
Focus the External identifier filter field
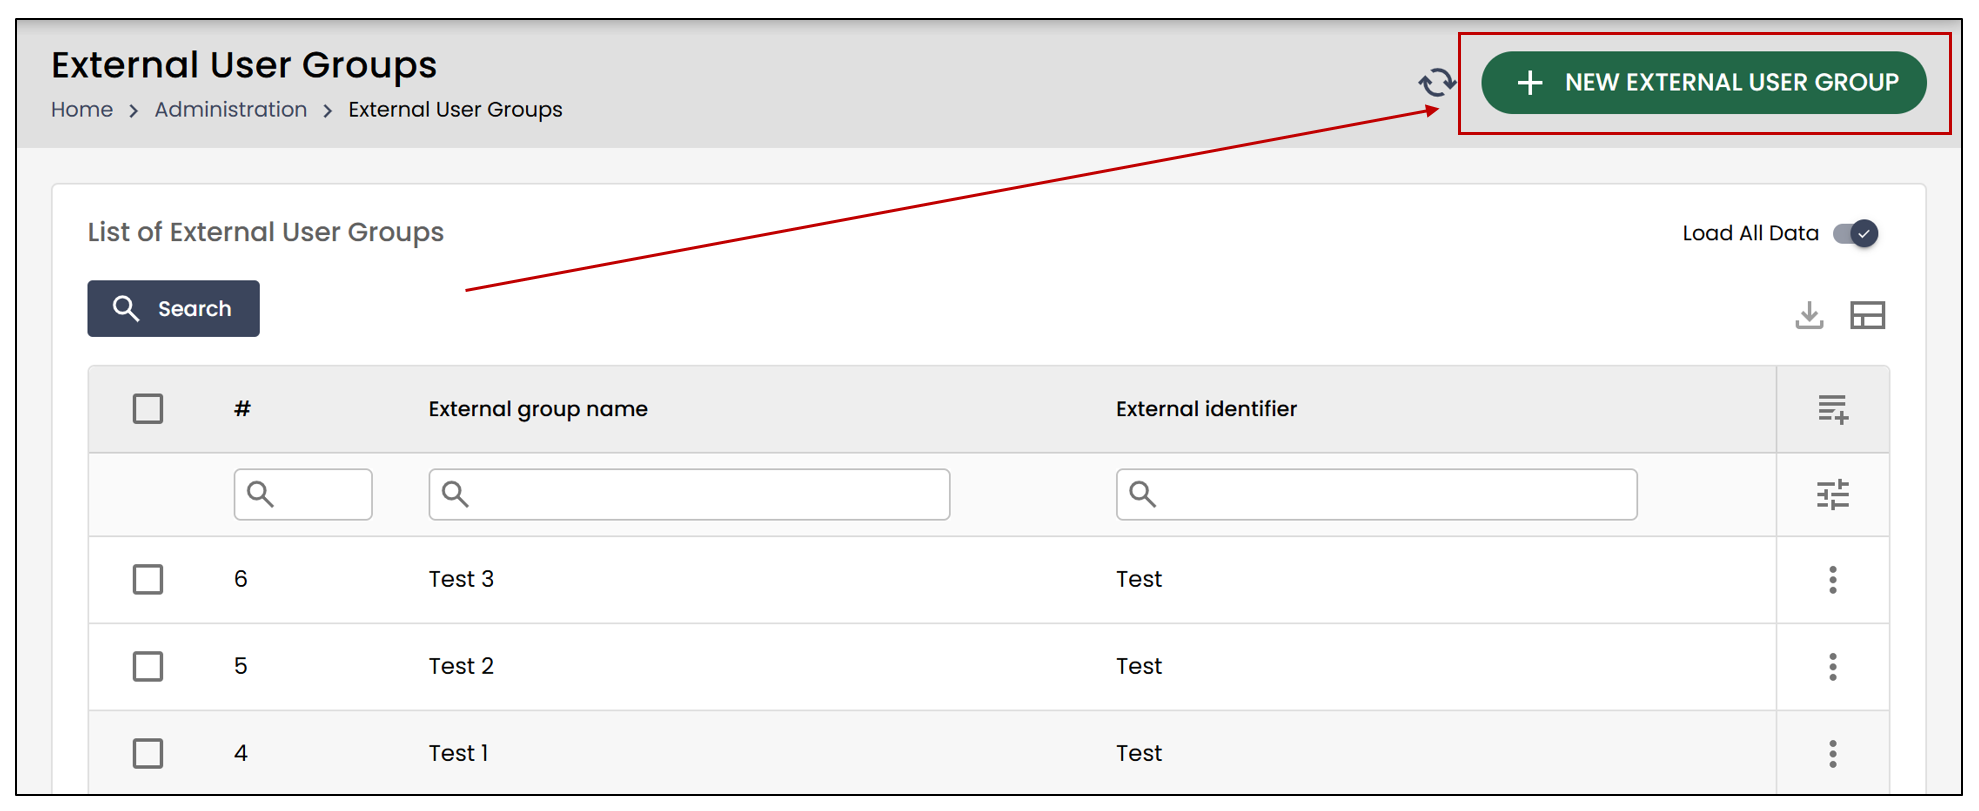pyautogui.click(x=1376, y=494)
